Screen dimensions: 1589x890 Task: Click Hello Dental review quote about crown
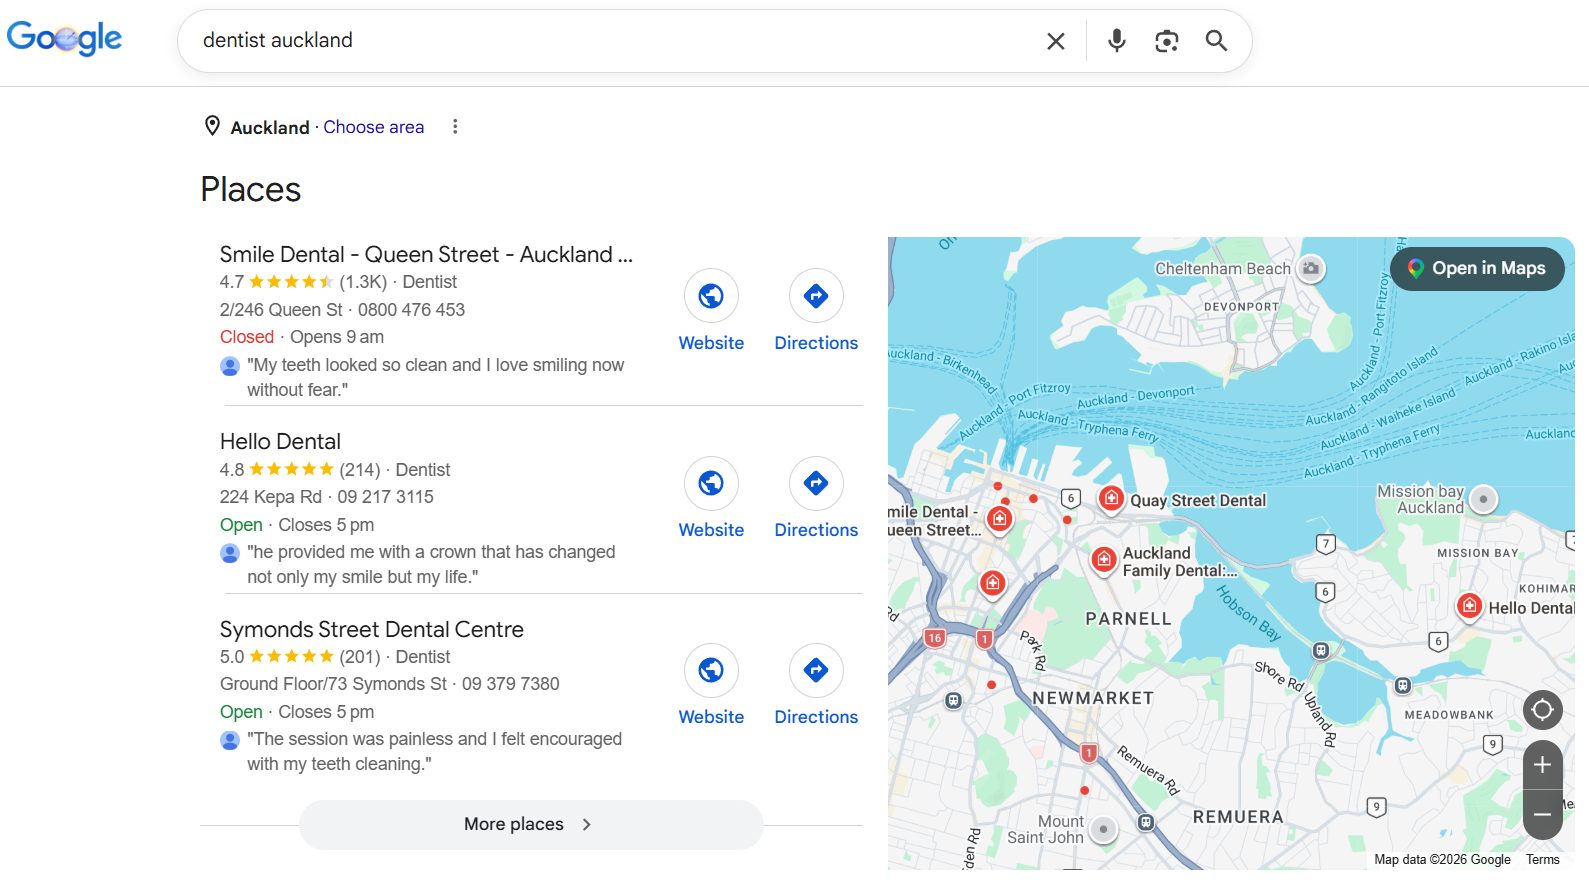pos(431,564)
